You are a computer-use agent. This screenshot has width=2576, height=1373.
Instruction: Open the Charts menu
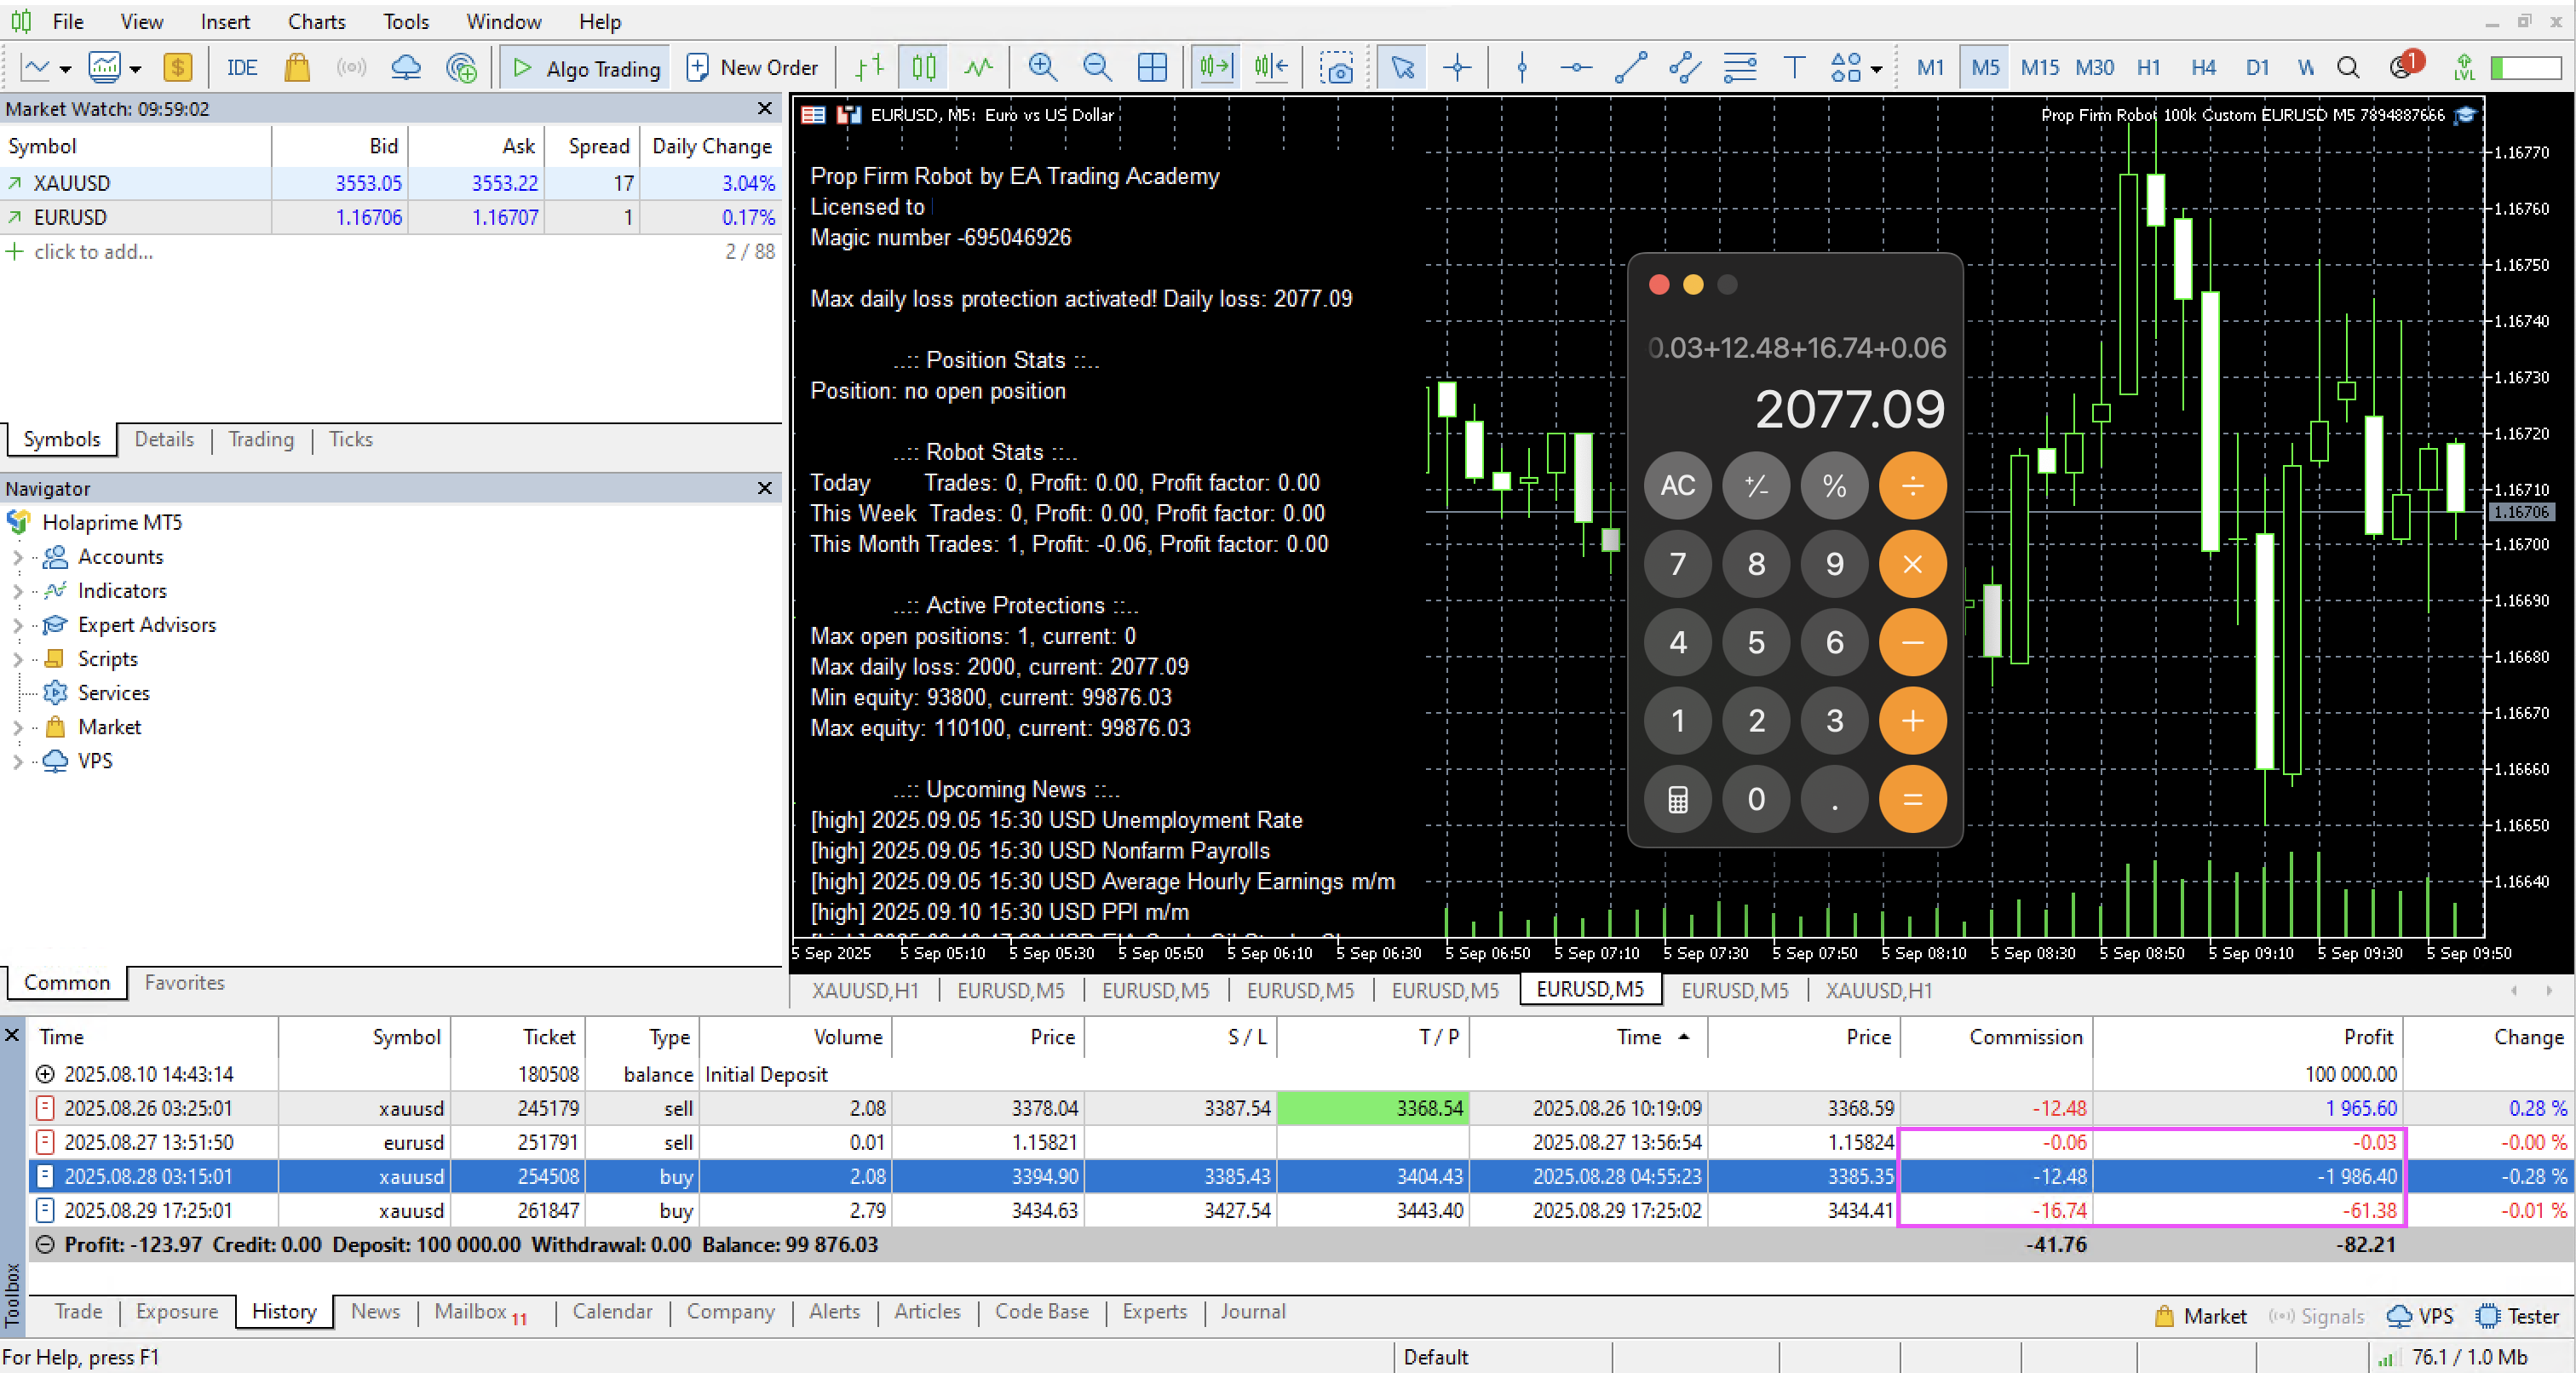pos(316,21)
